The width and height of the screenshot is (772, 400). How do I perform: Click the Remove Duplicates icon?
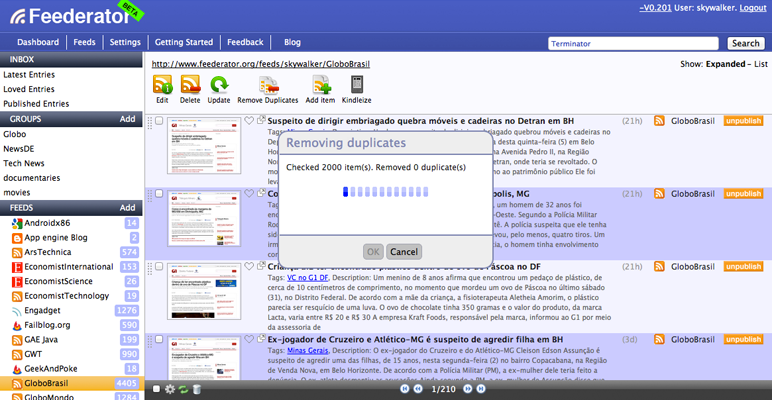pyautogui.click(x=268, y=85)
